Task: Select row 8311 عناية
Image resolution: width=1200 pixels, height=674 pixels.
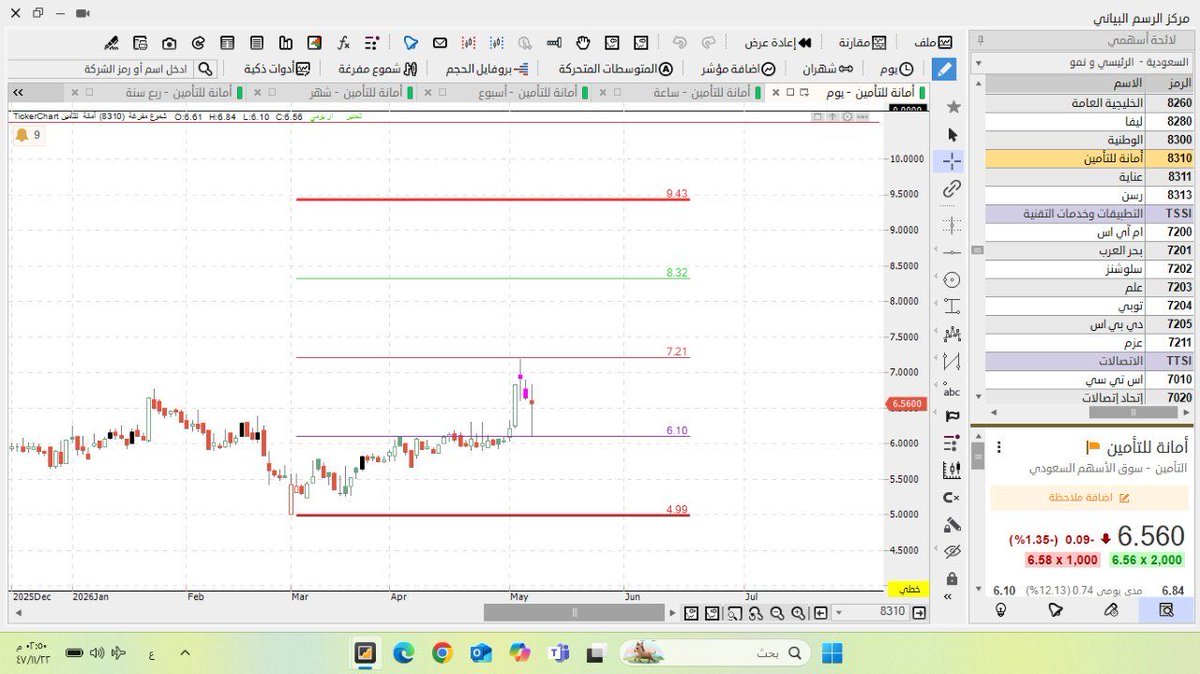Action: [x=1090, y=176]
